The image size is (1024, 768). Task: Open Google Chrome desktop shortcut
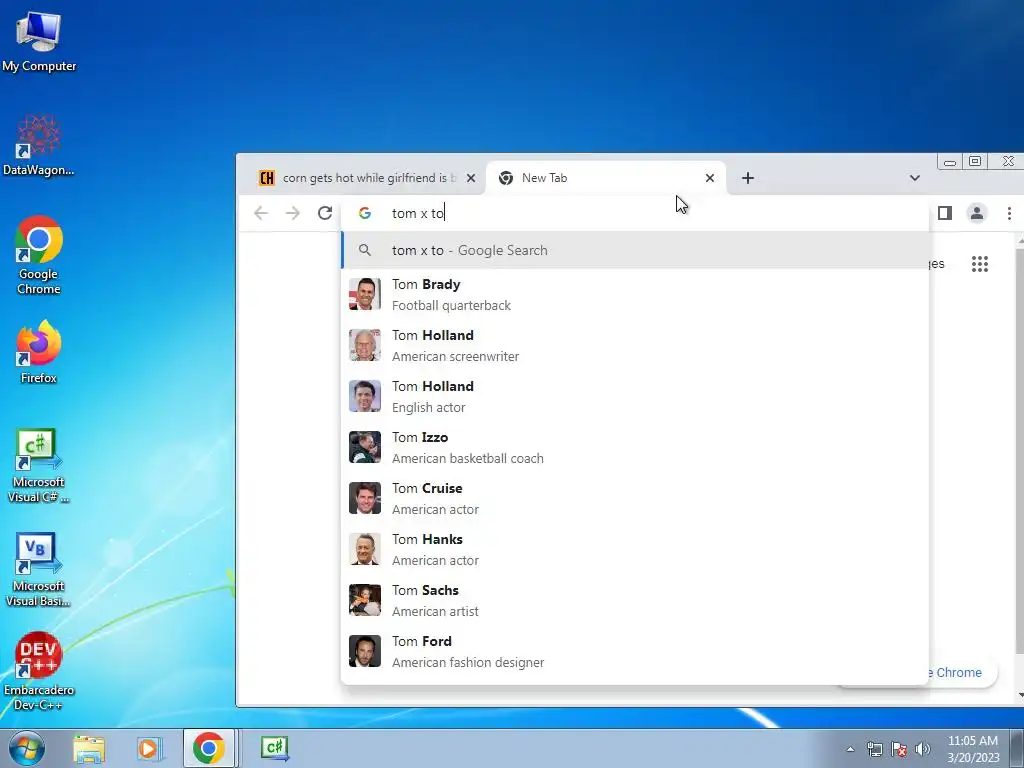pos(39,255)
